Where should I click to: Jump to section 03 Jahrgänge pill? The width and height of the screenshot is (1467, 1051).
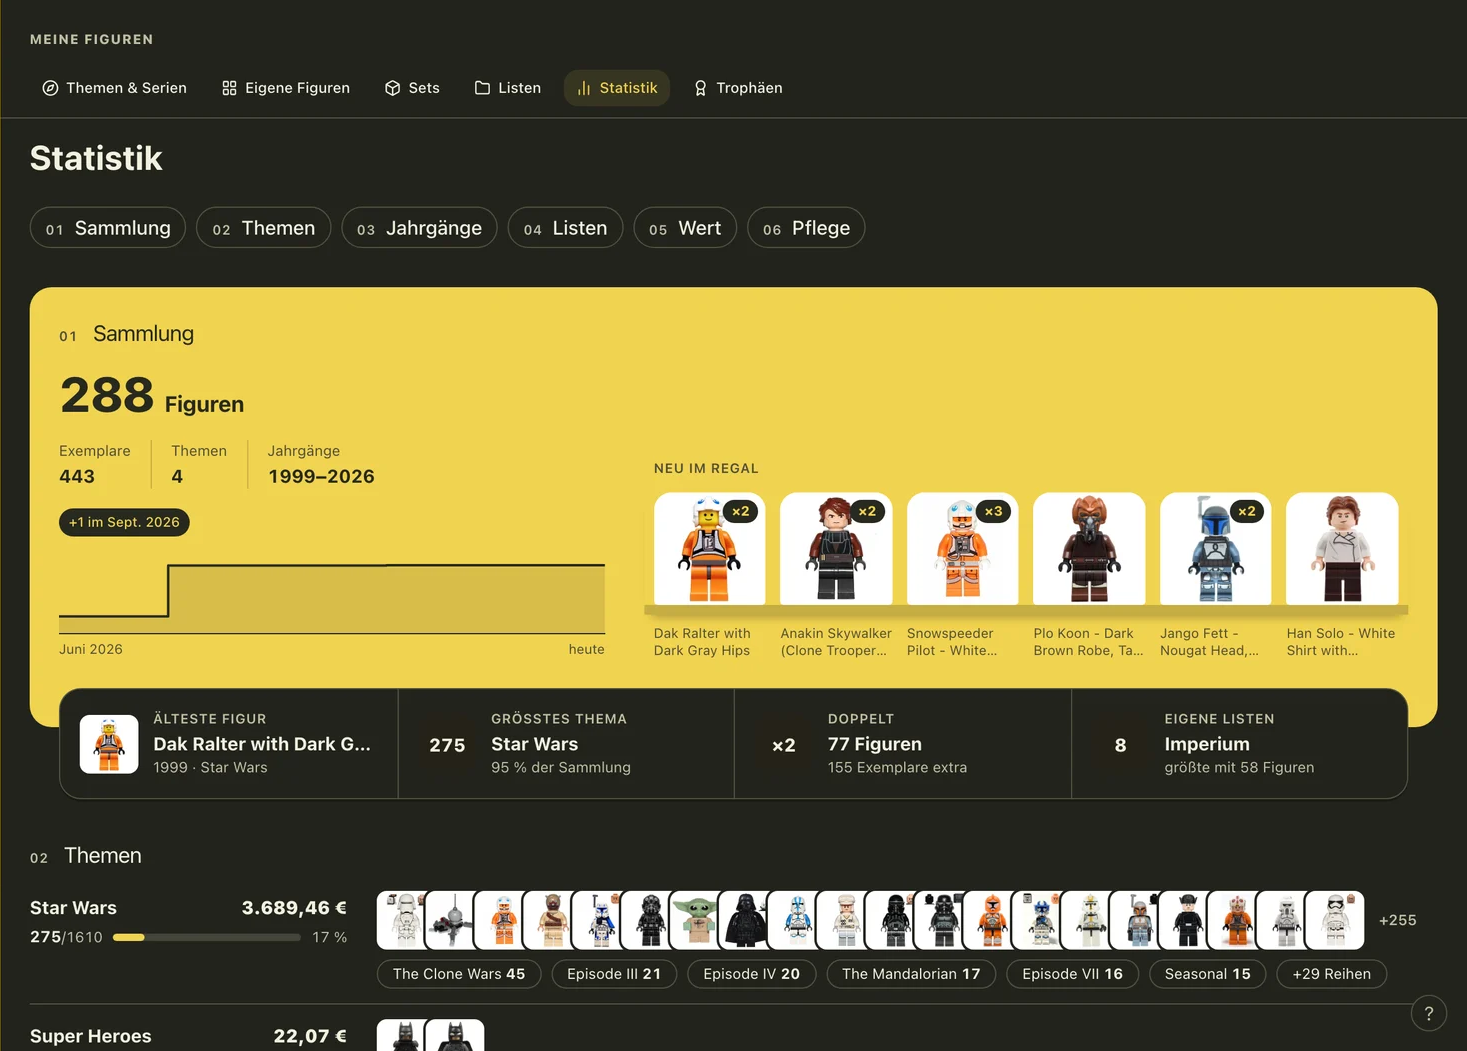420,228
